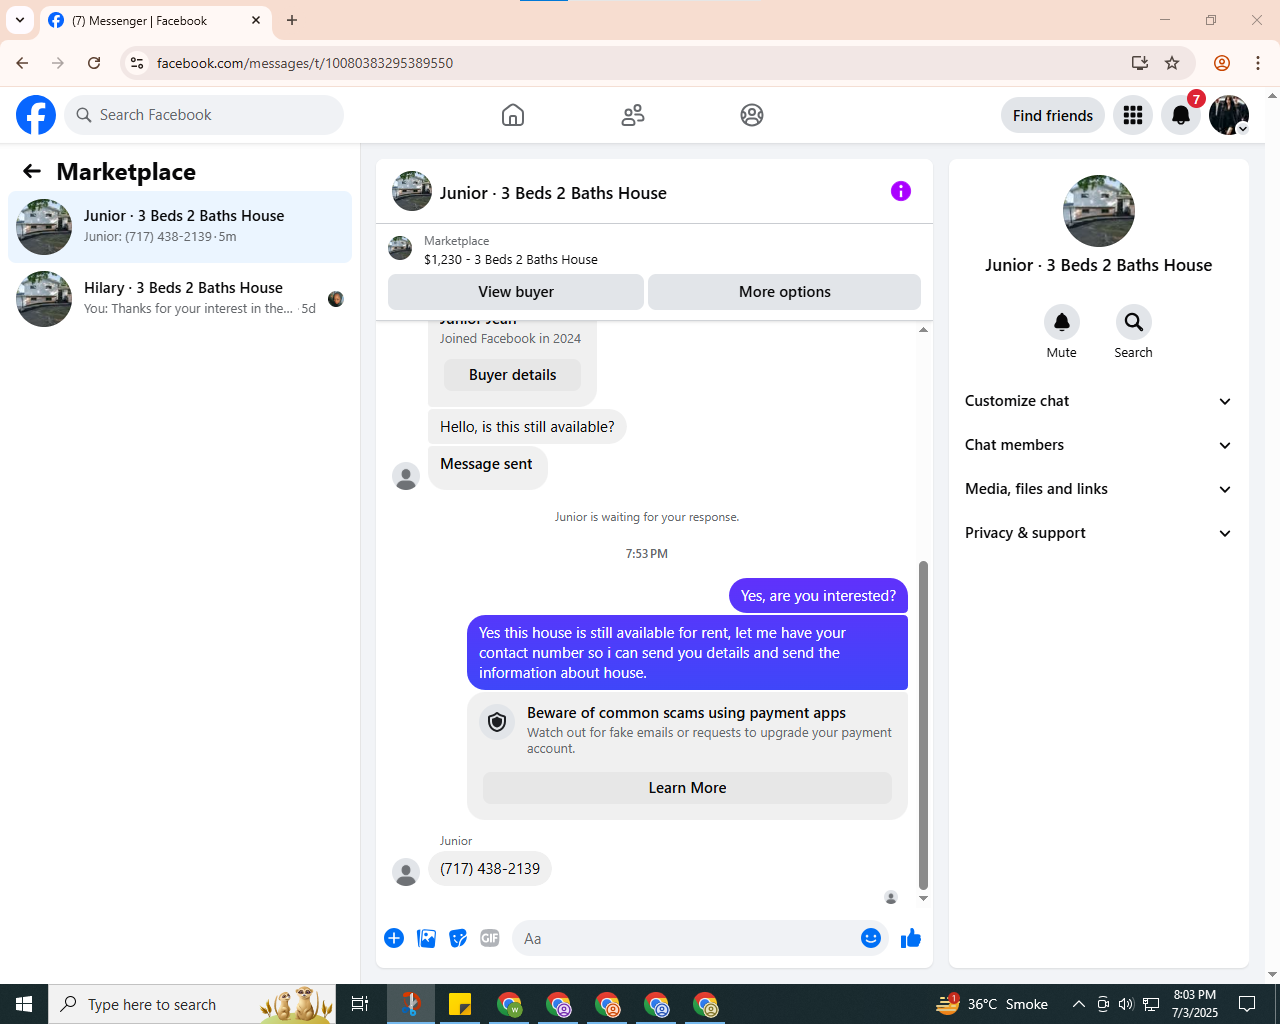Click the View buyer button
The image size is (1280, 1024).
pos(516,292)
